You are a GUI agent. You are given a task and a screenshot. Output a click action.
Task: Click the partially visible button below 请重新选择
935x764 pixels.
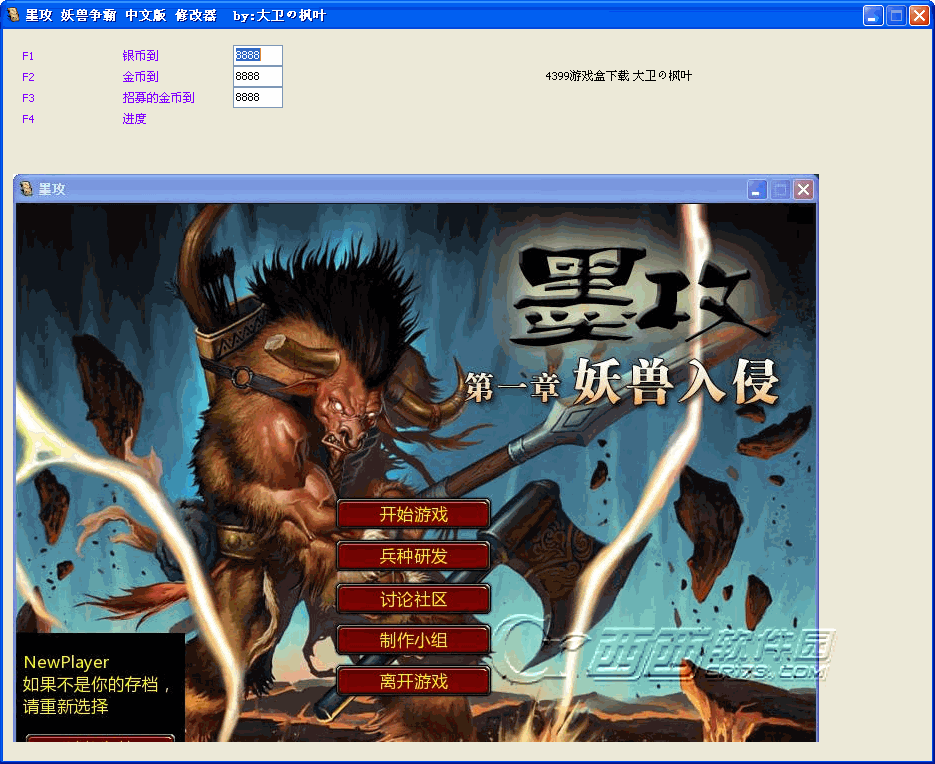tap(100, 738)
